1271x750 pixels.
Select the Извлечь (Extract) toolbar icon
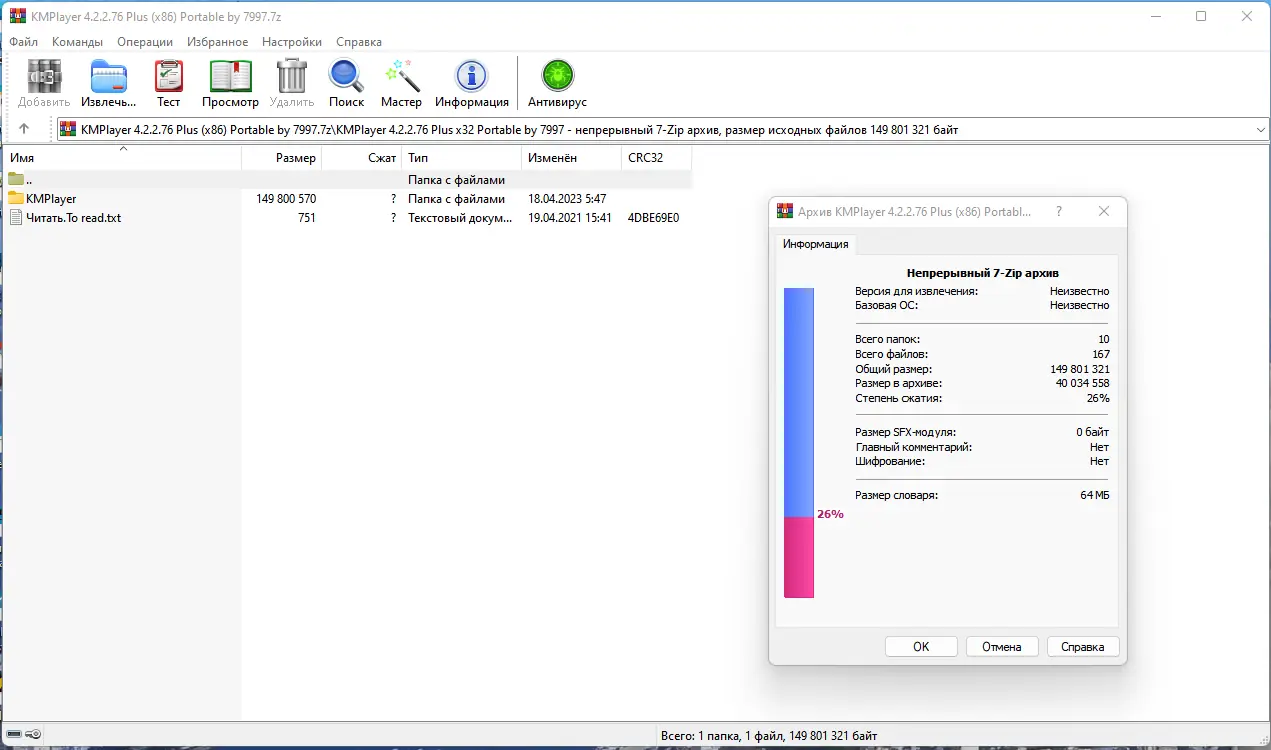(107, 76)
